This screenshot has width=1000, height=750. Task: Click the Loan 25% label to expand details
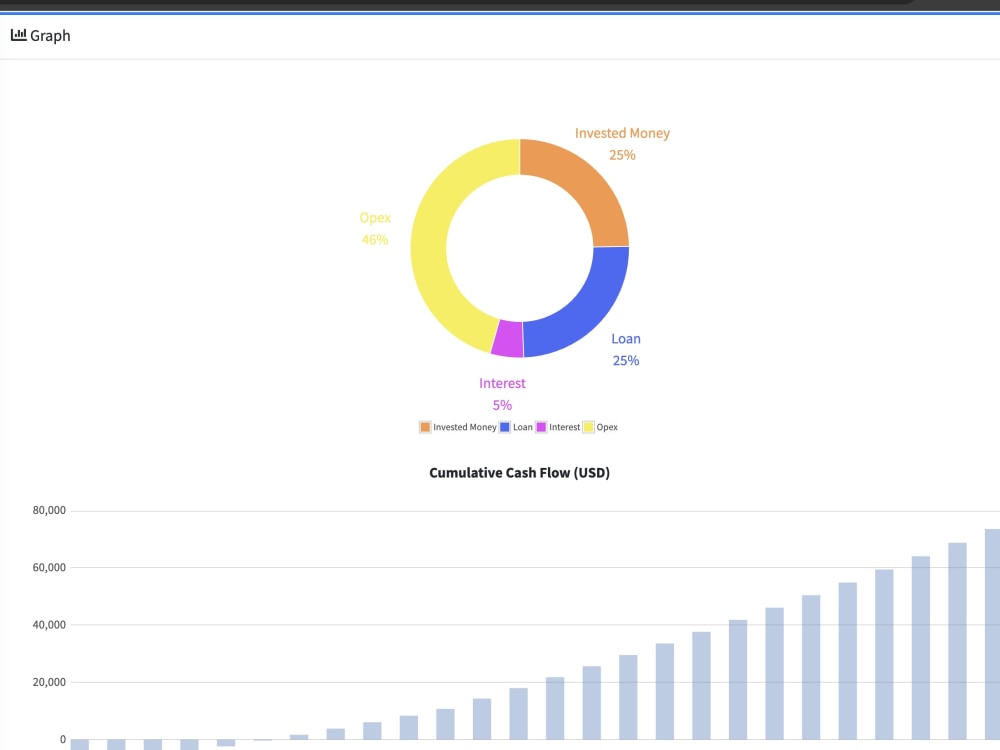point(626,349)
